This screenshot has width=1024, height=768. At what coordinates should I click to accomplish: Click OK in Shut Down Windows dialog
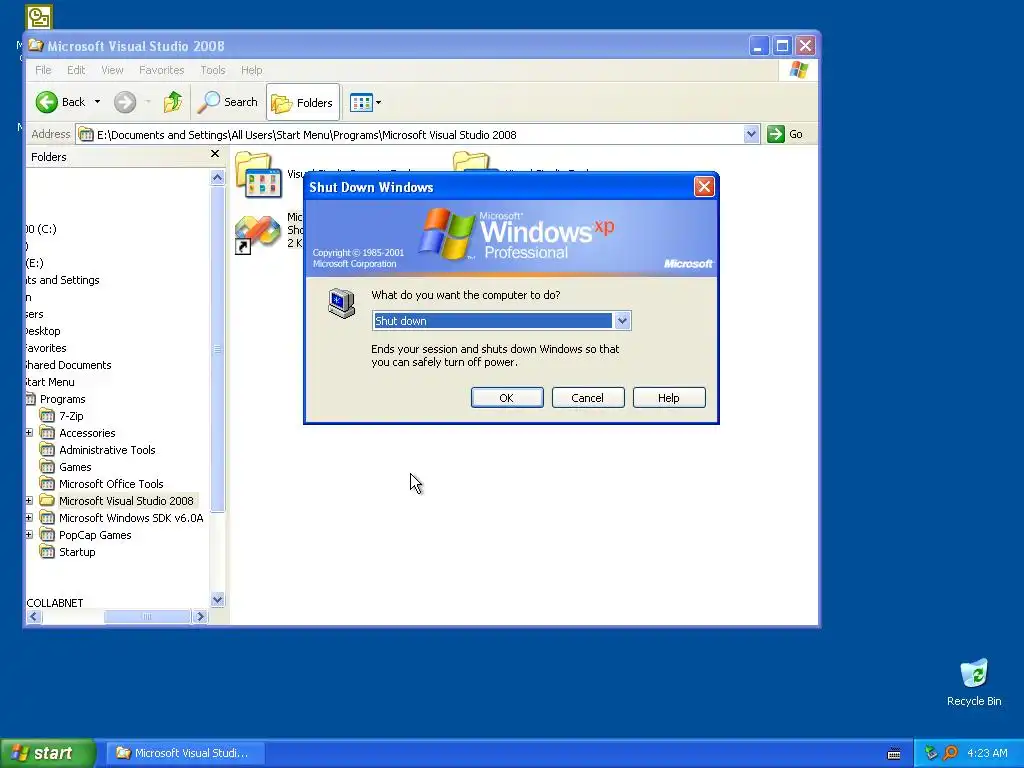tap(507, 398)
